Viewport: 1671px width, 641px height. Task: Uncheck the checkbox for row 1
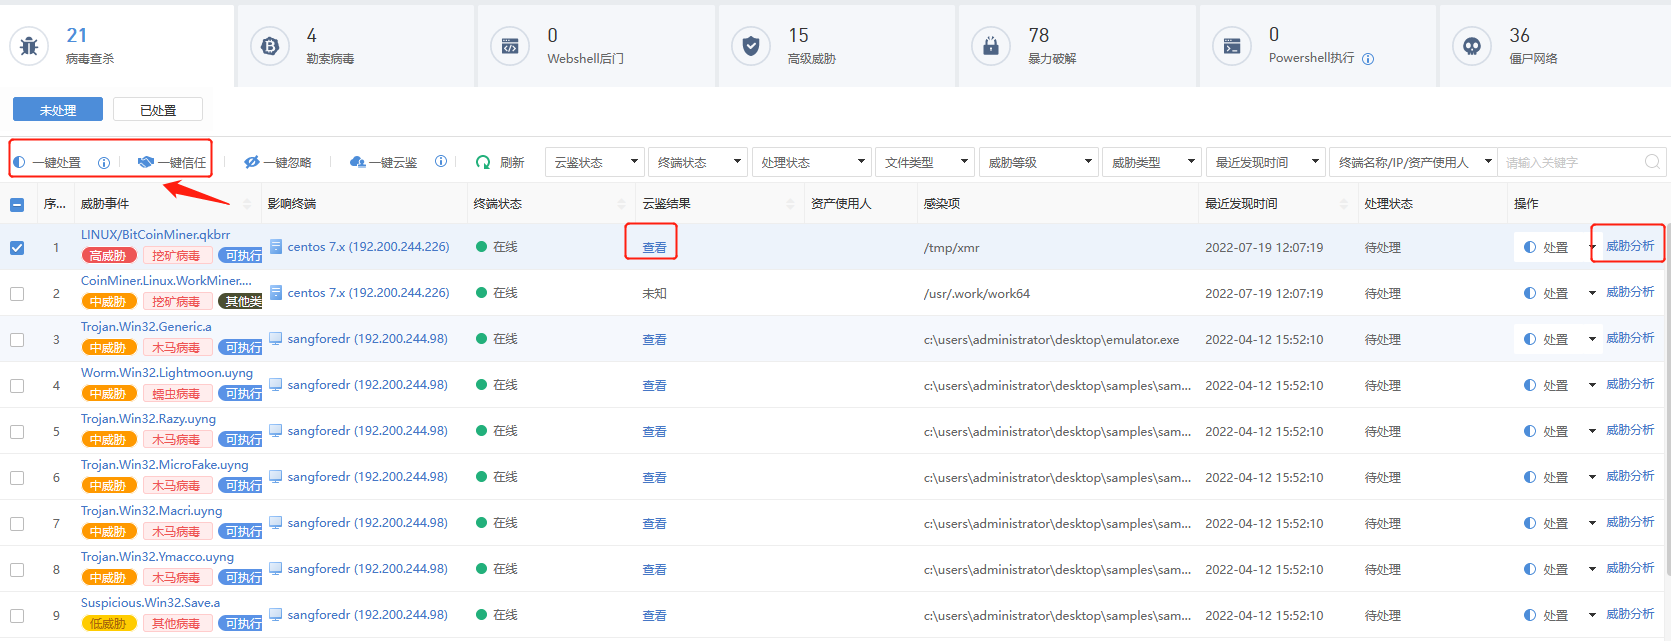[x=17, y=248]
